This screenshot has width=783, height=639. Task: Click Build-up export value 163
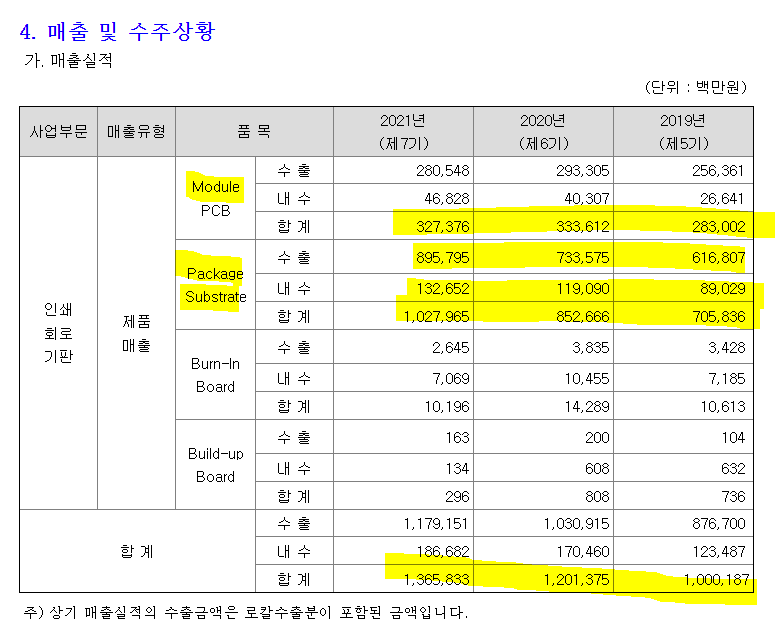457,437
